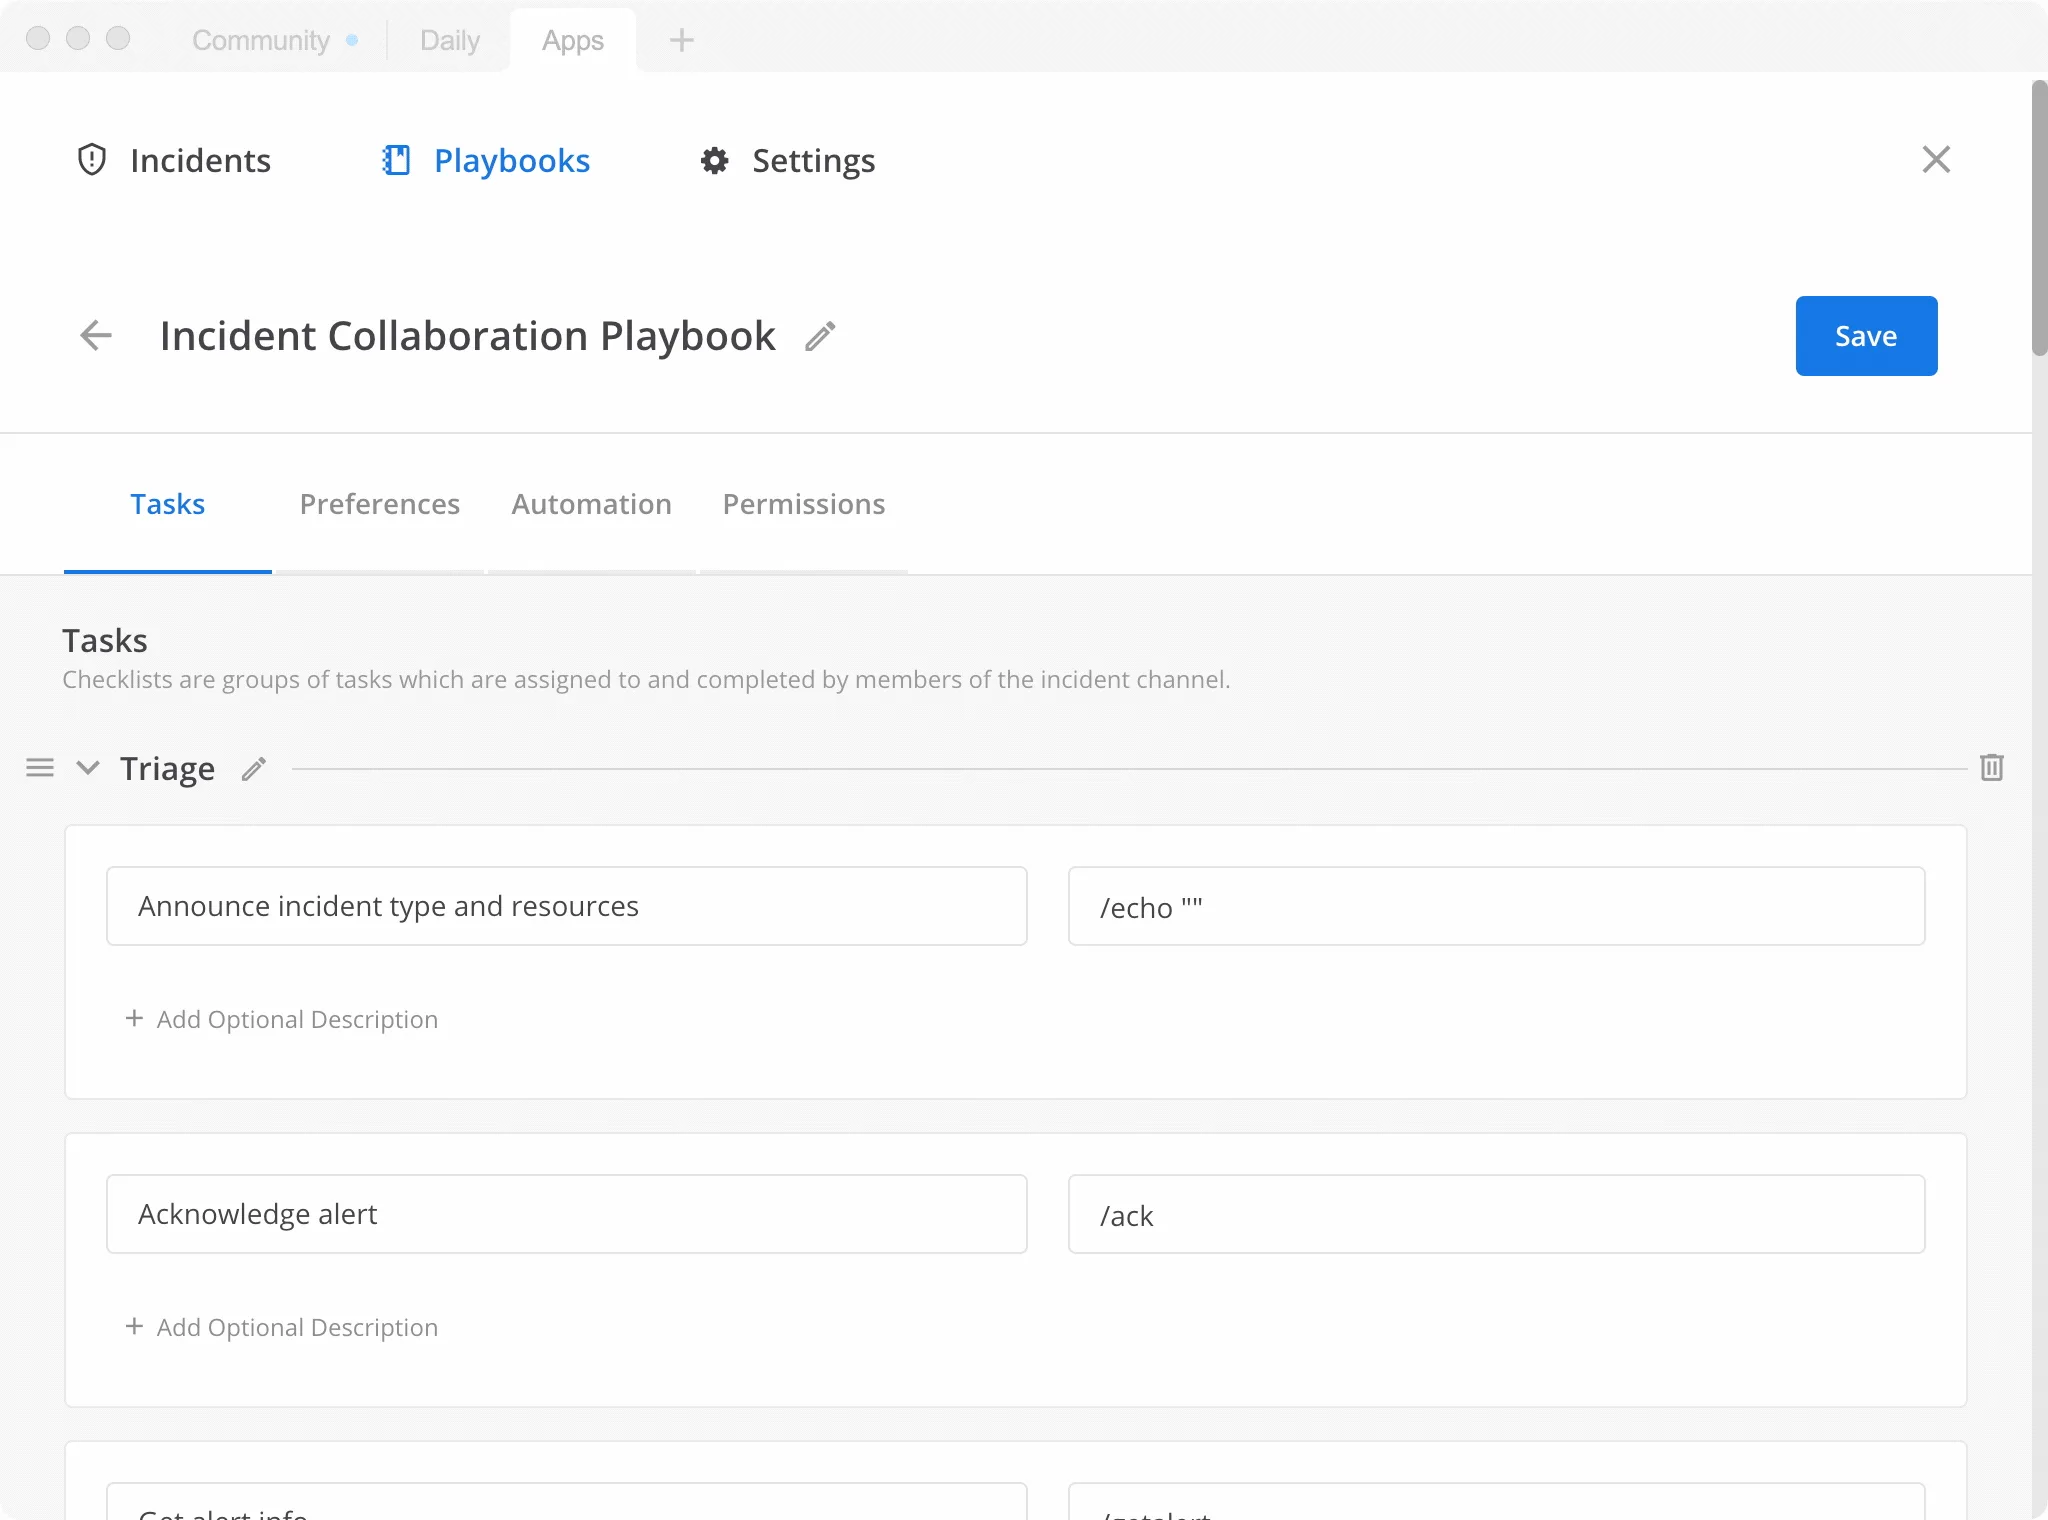2048x1520 pixels.
Task: Click the vertical scrollbar thumb
Action: (x=2039, y=218)
